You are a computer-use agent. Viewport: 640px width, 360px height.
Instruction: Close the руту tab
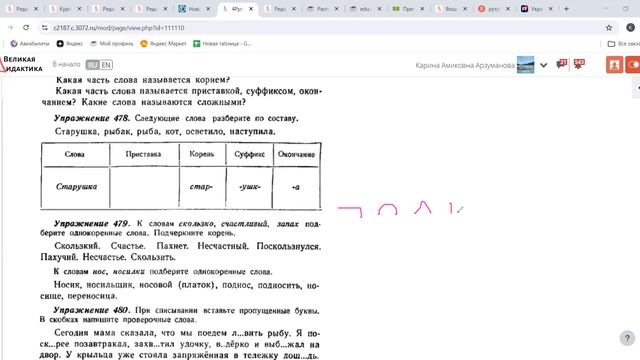pos(508,9)
